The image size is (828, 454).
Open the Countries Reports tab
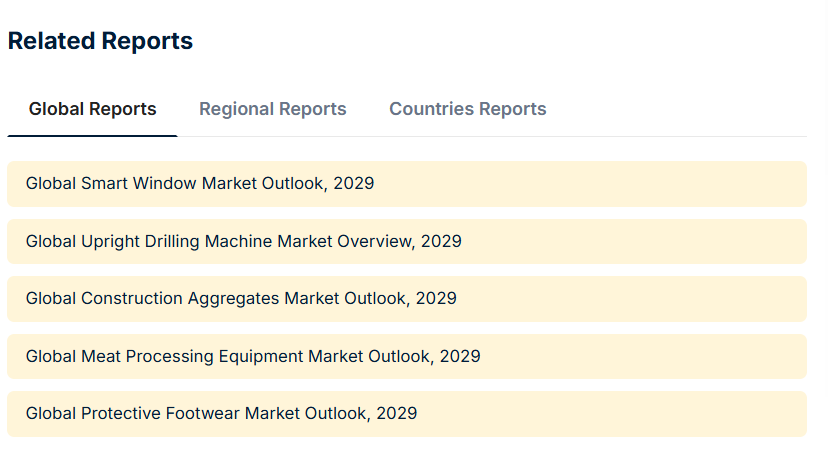467,109
